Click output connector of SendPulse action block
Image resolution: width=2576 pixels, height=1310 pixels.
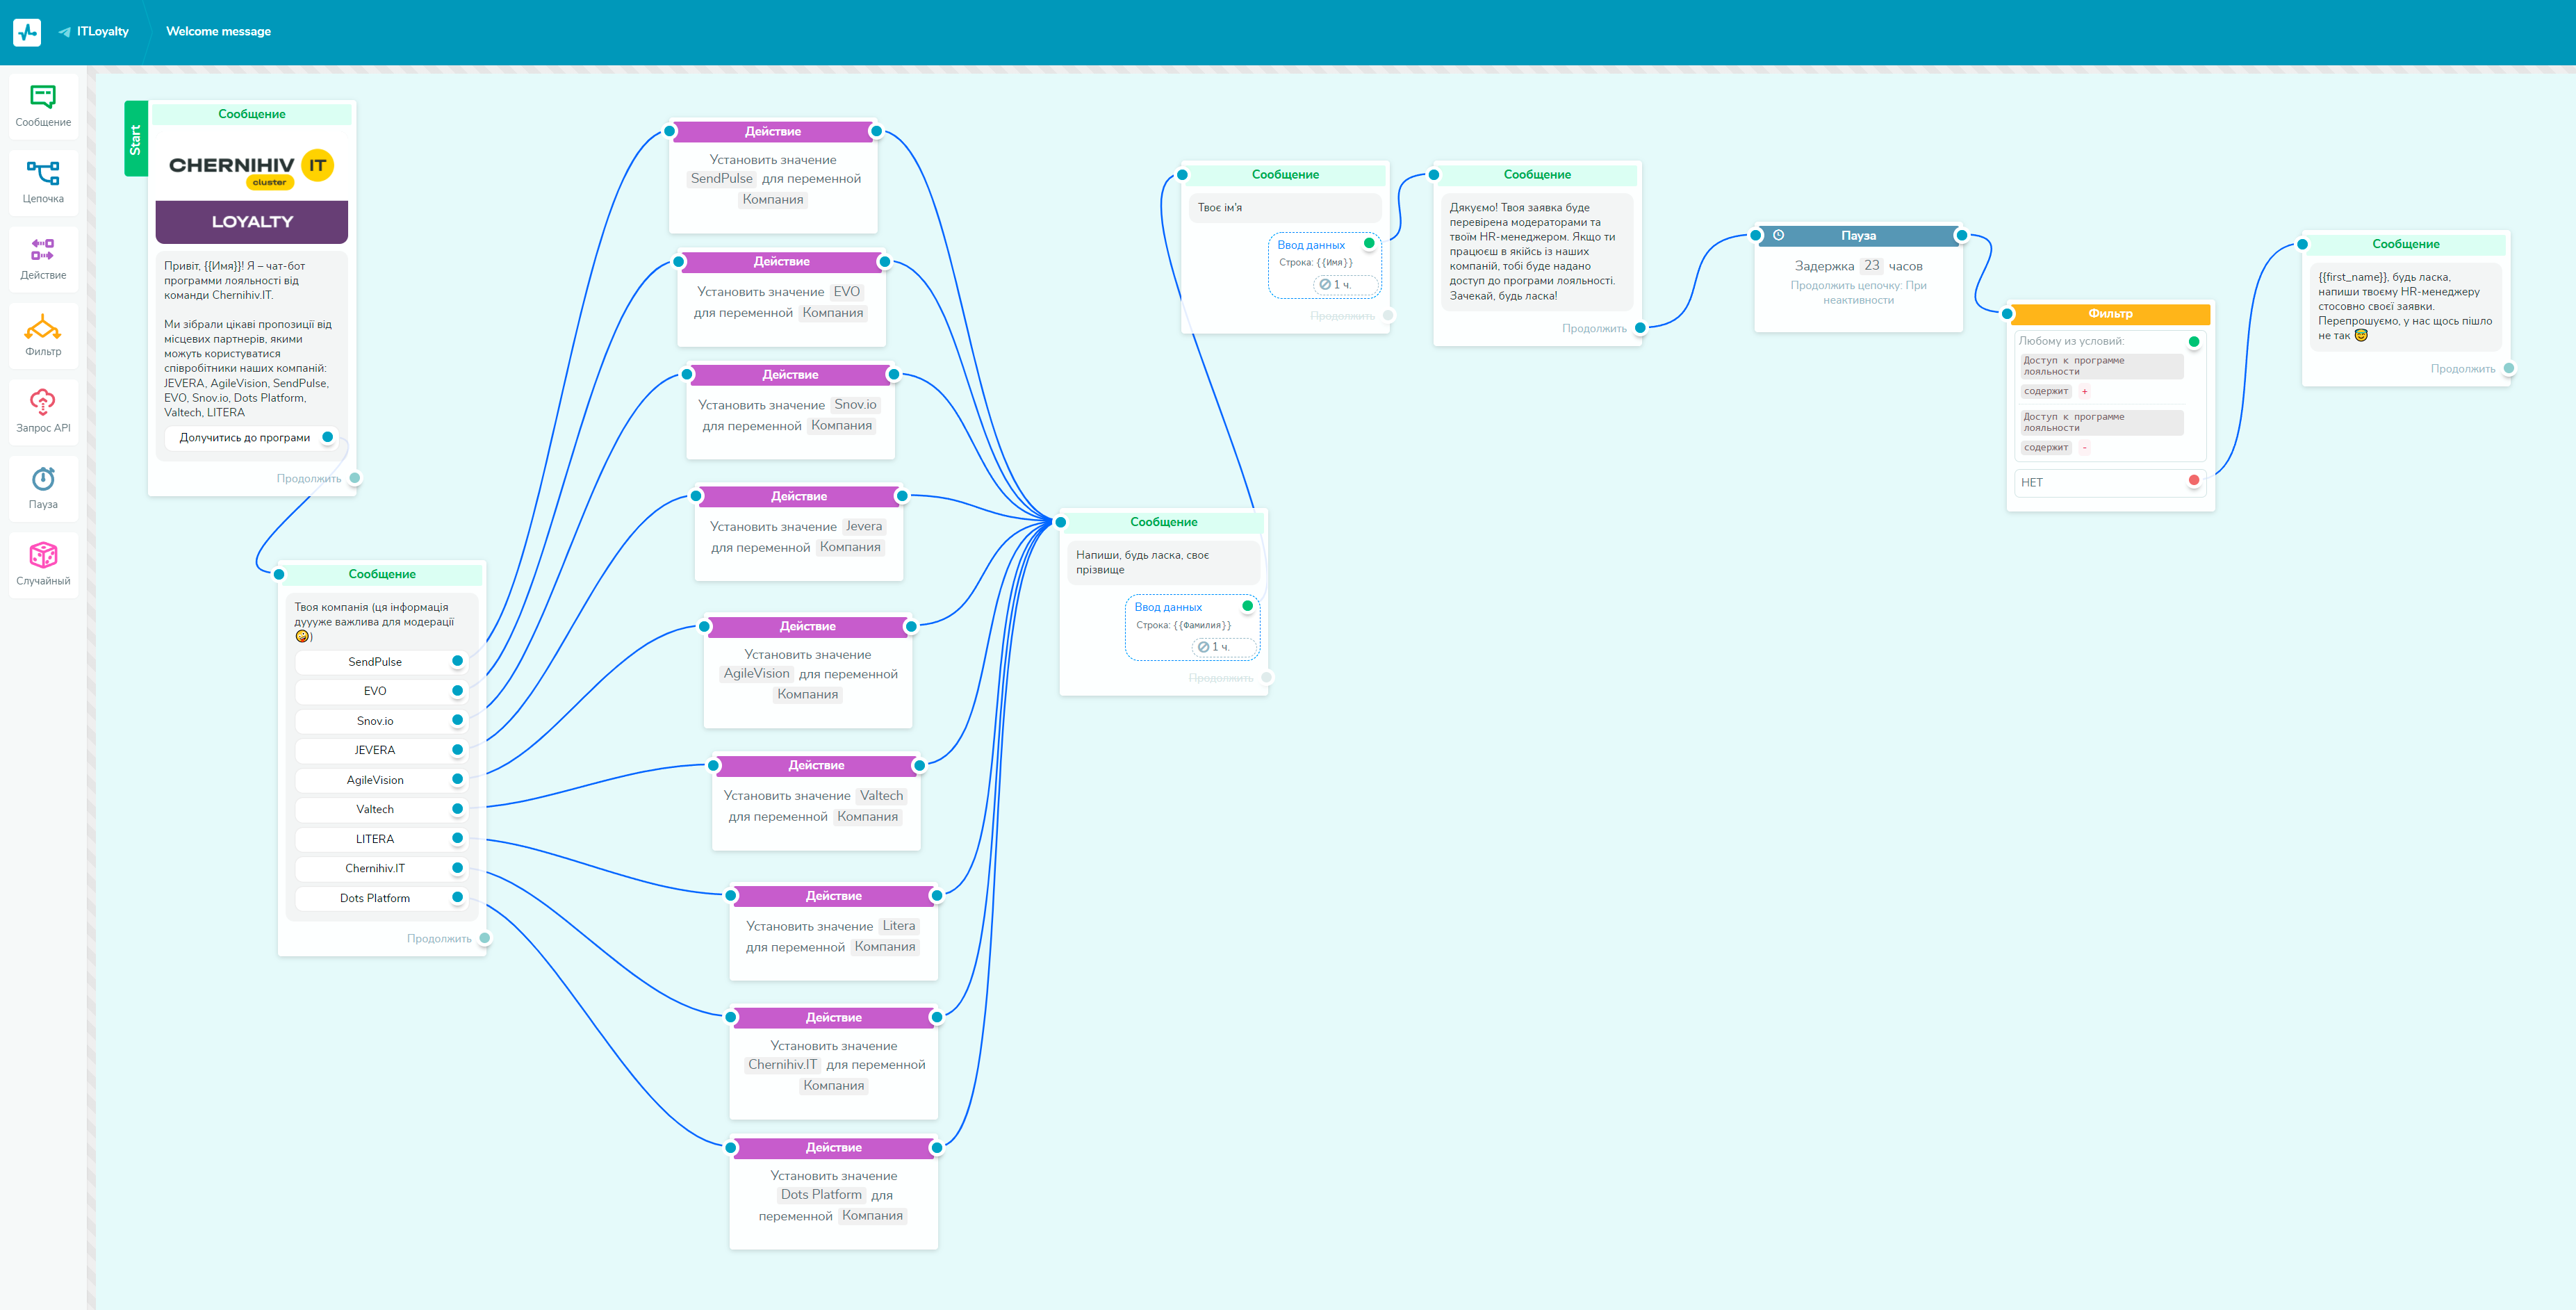tap(876, 131)
